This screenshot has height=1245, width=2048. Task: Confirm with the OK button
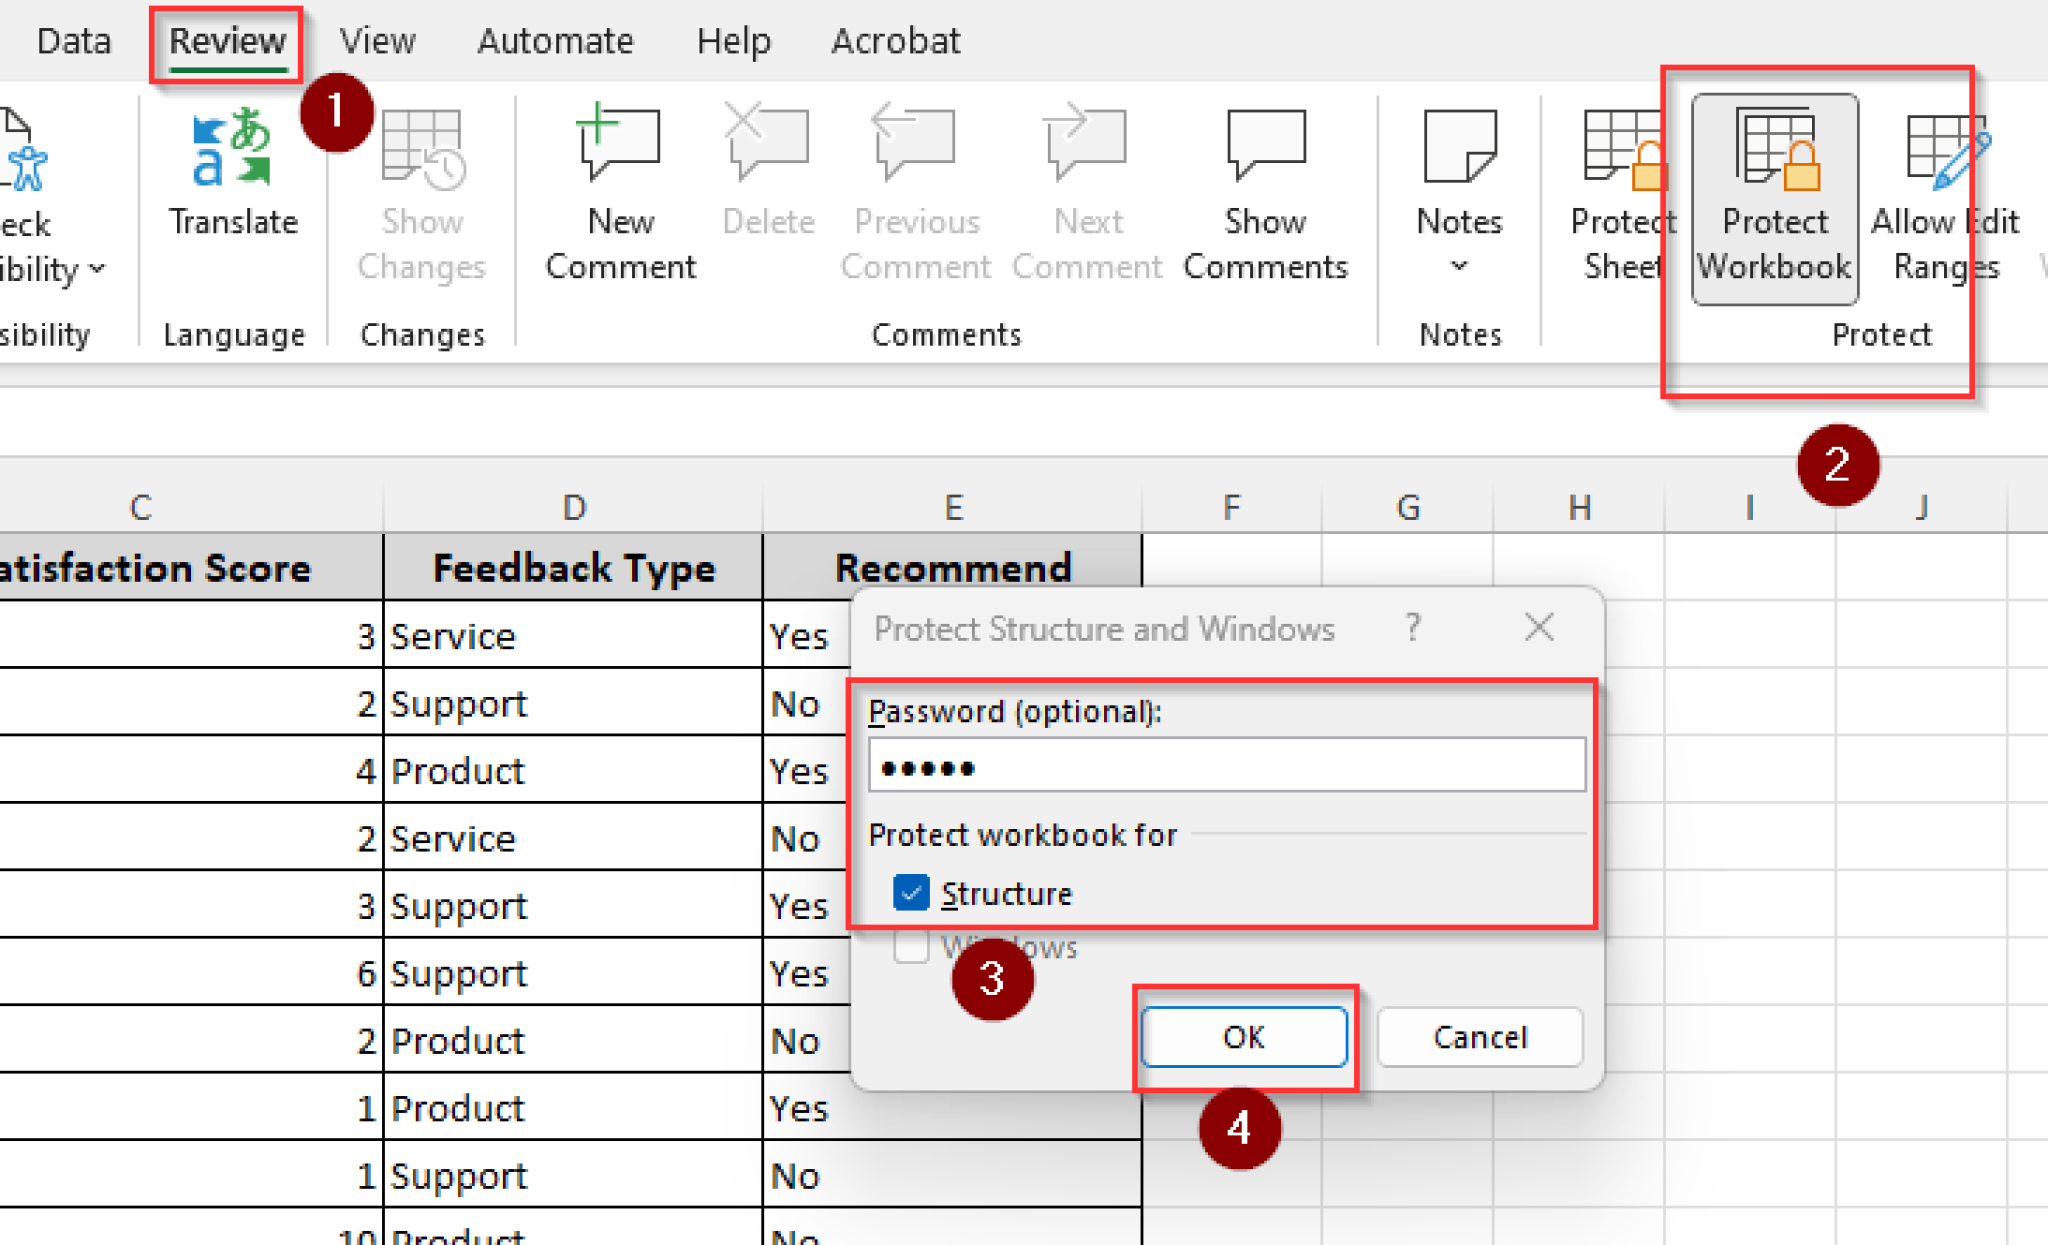coord(1243,1037)
